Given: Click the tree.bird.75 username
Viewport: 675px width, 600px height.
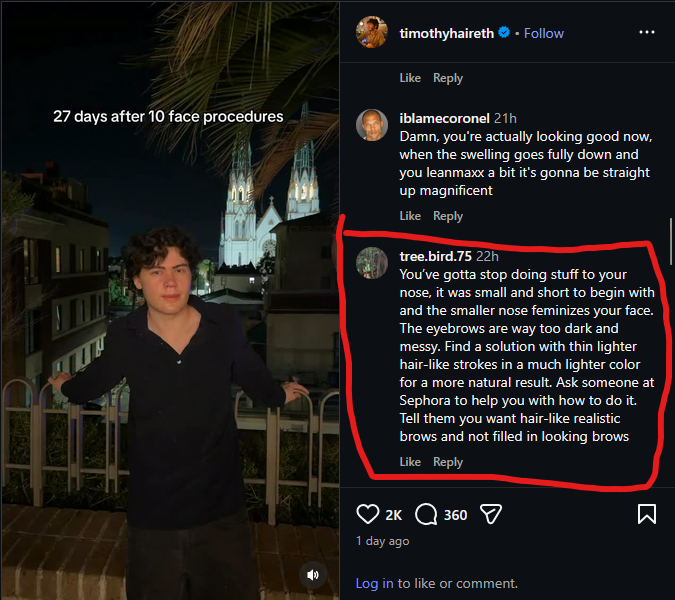Looking at the screenshot, I should (x=436, y=257).
